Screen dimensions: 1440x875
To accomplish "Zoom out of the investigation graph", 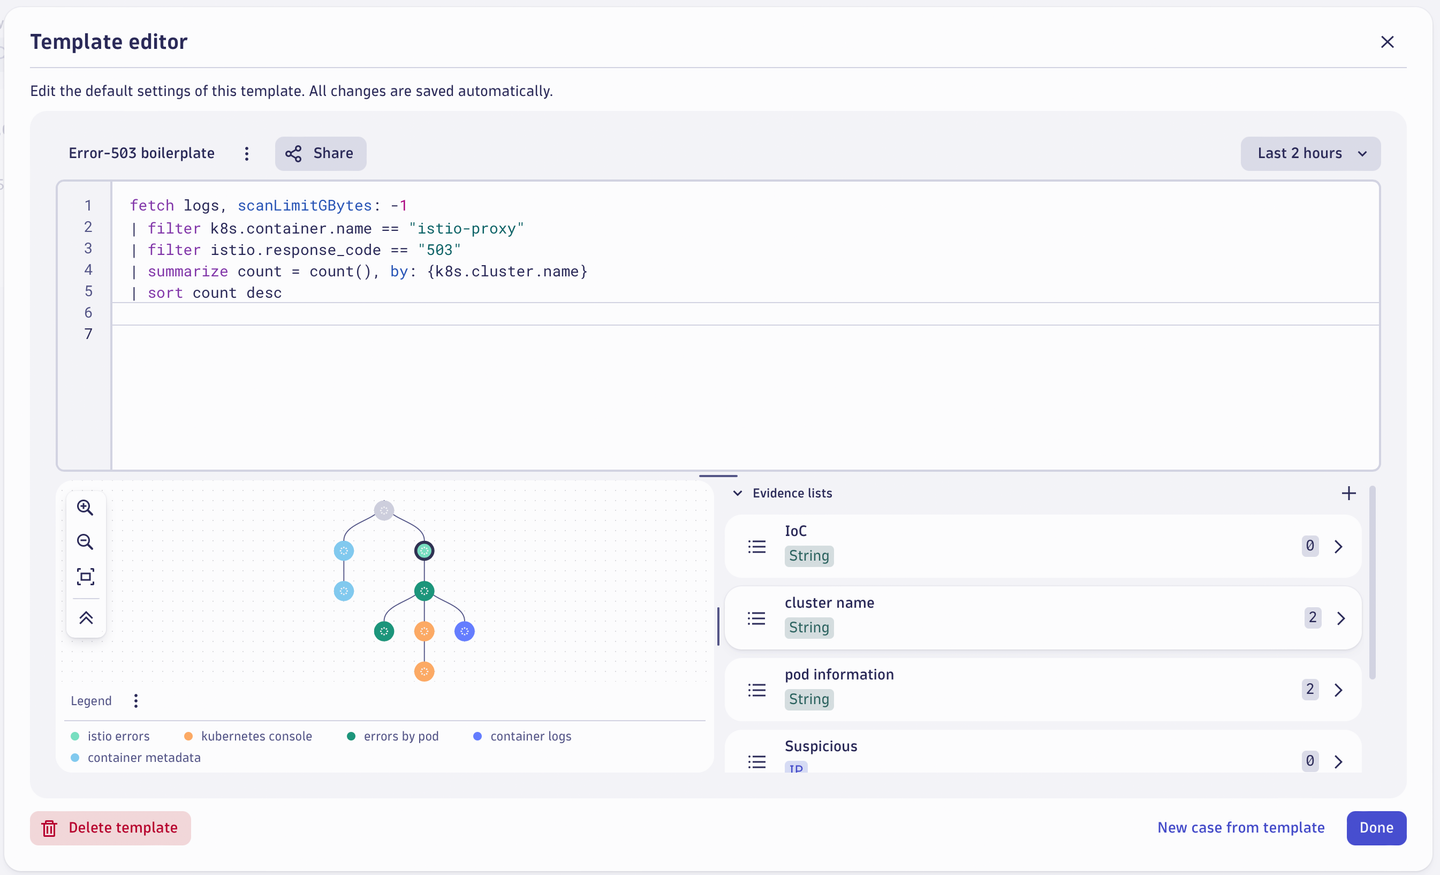I will 86,542.
